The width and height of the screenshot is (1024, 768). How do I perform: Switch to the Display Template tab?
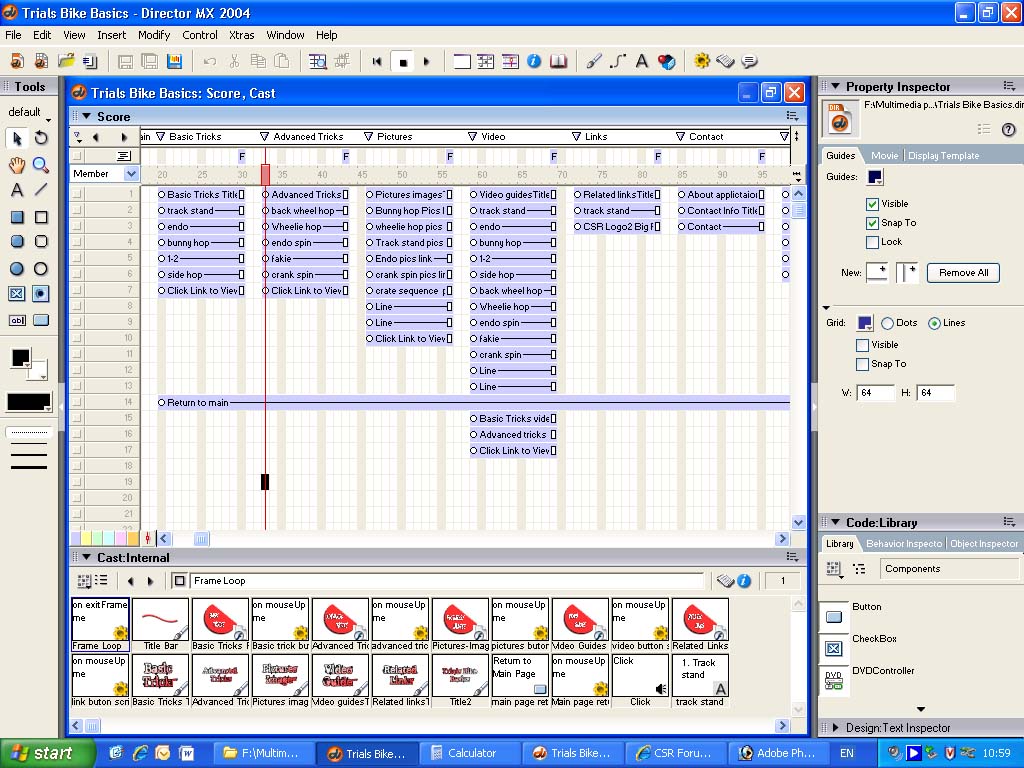pyautogui.click(x=944, y=155)
